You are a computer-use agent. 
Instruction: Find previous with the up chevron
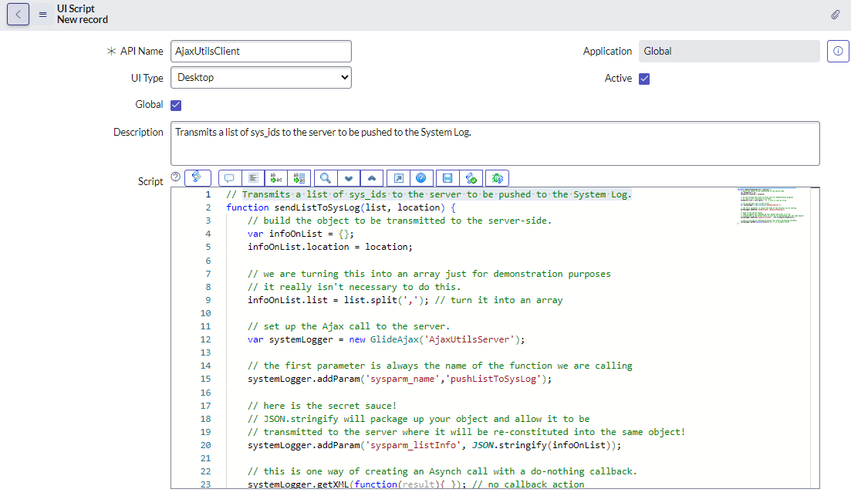pyautogui.click(x=372, y=178)
